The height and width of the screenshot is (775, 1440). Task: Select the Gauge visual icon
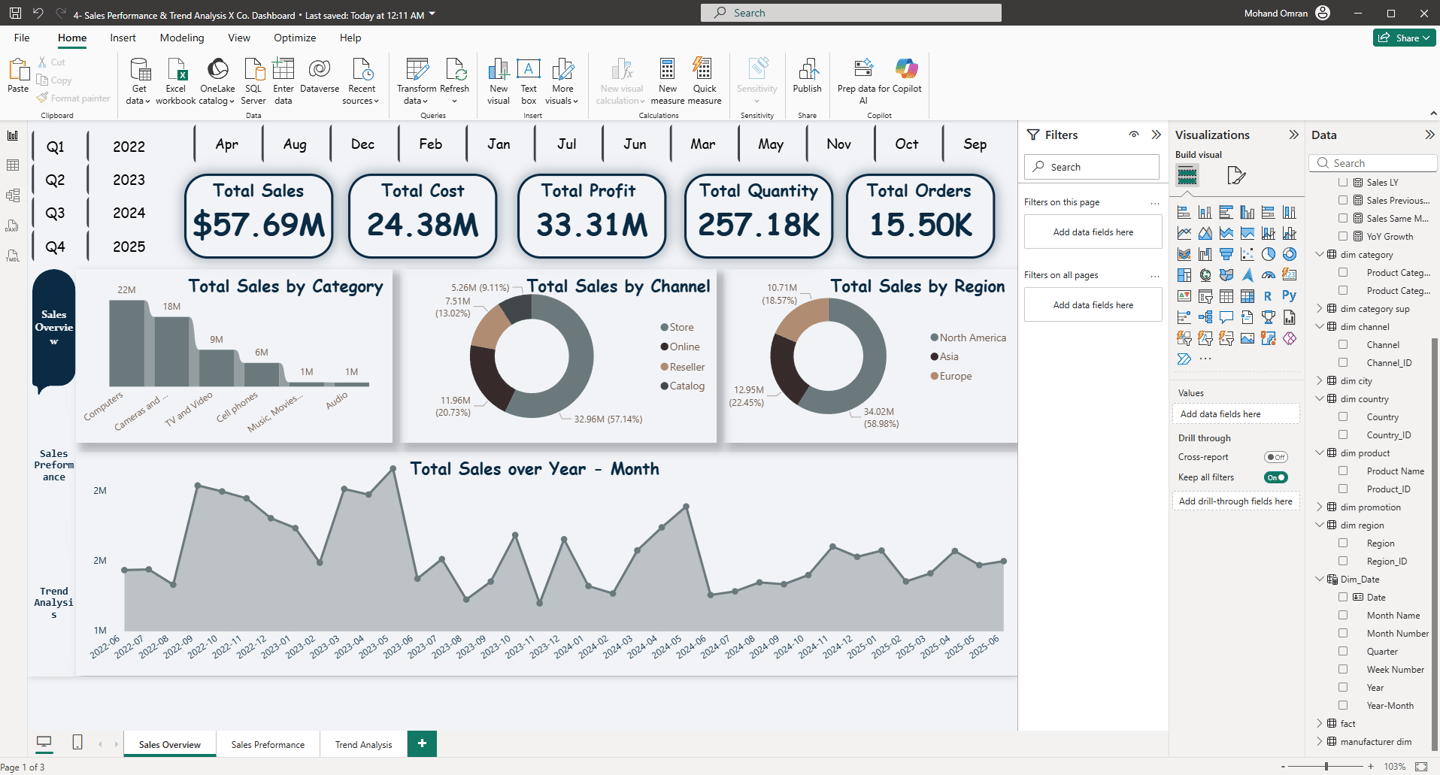1268,275
